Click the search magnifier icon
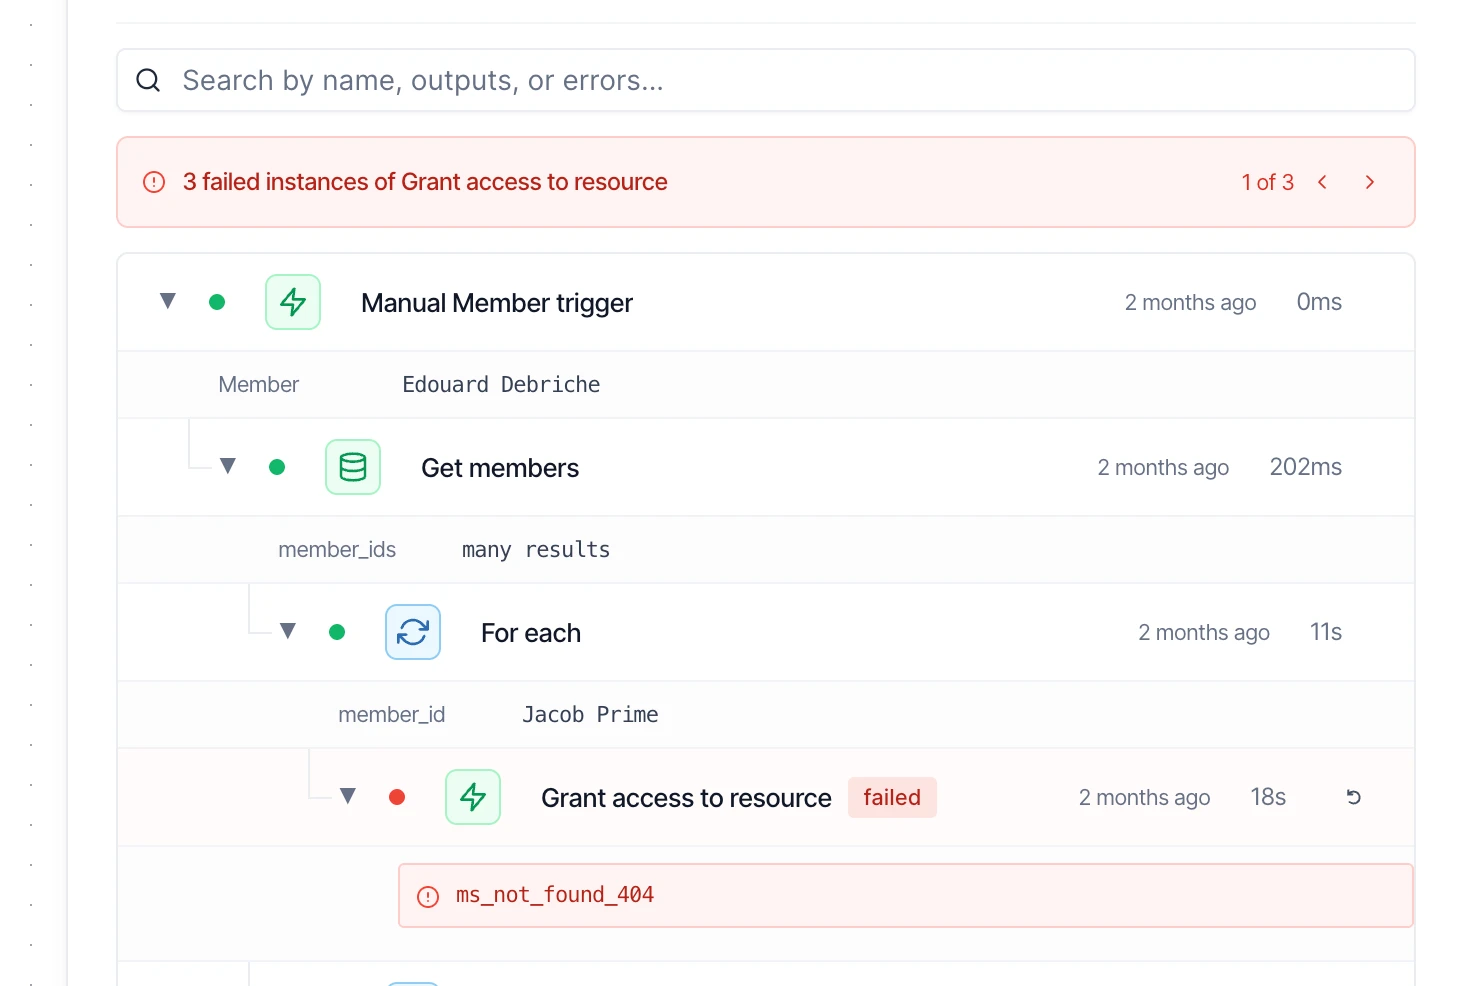Image resolution: width=1462 pixels, height=986 pixels. point(148,80)
